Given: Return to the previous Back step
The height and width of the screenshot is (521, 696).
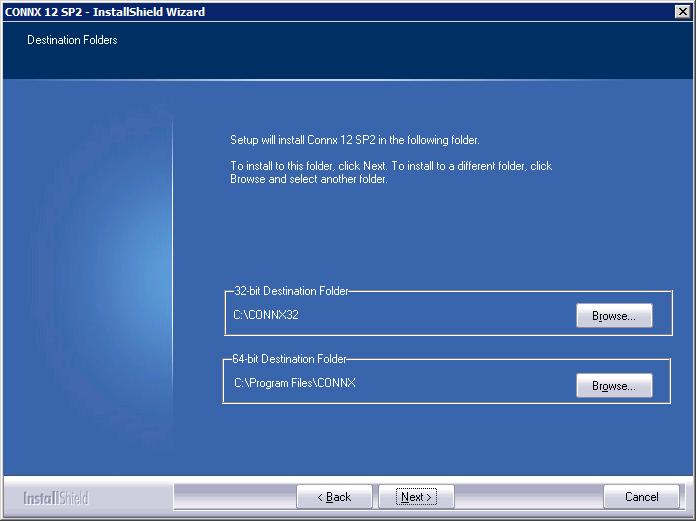Looking at the screenshot, I should (334, 497).
